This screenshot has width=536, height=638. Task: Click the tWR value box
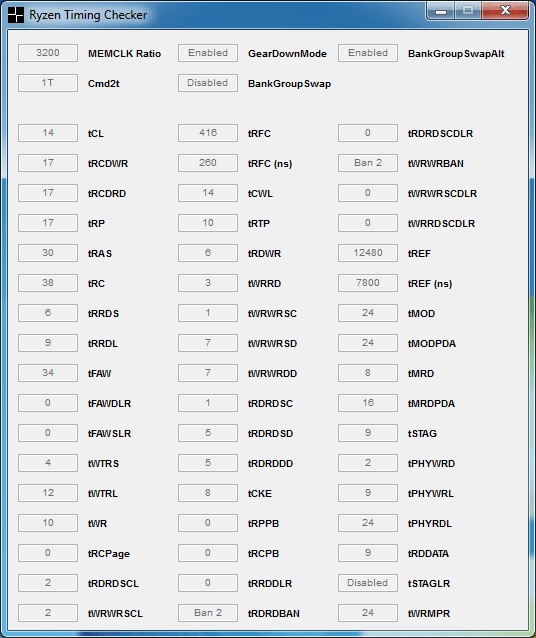tap(48, 523)
